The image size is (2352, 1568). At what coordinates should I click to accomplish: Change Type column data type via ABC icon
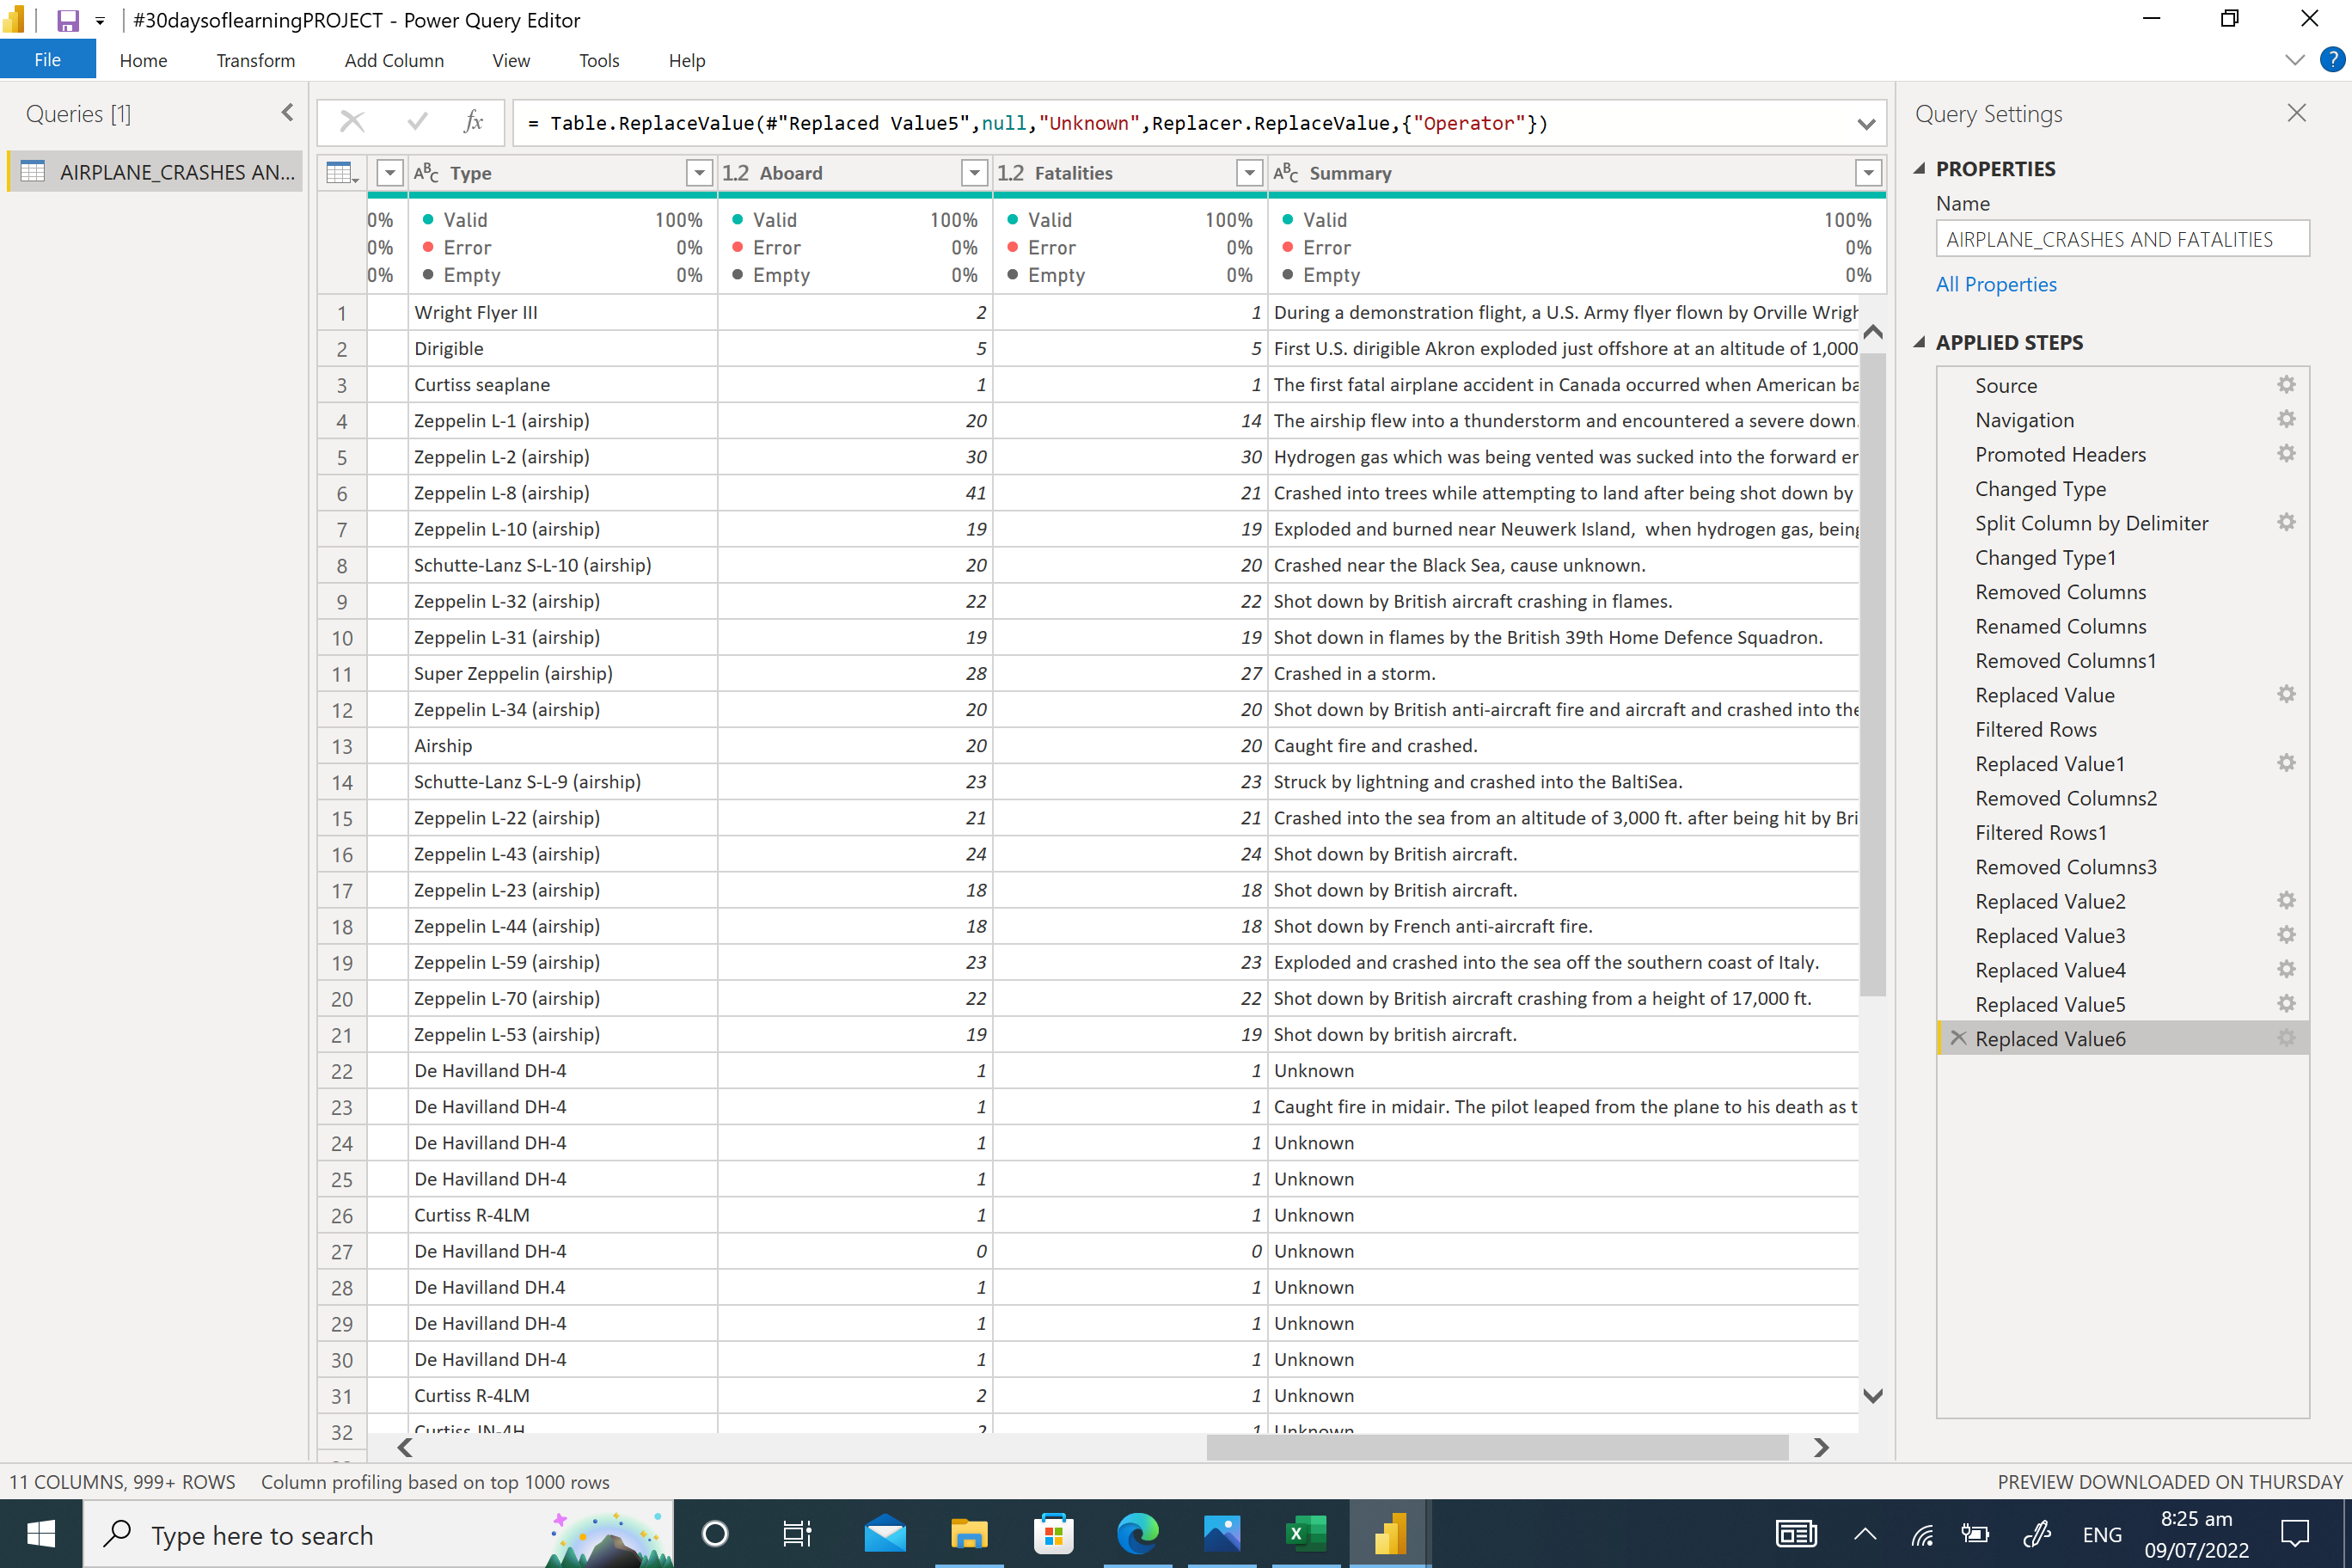pyautogui.click(x=426, y=172)
